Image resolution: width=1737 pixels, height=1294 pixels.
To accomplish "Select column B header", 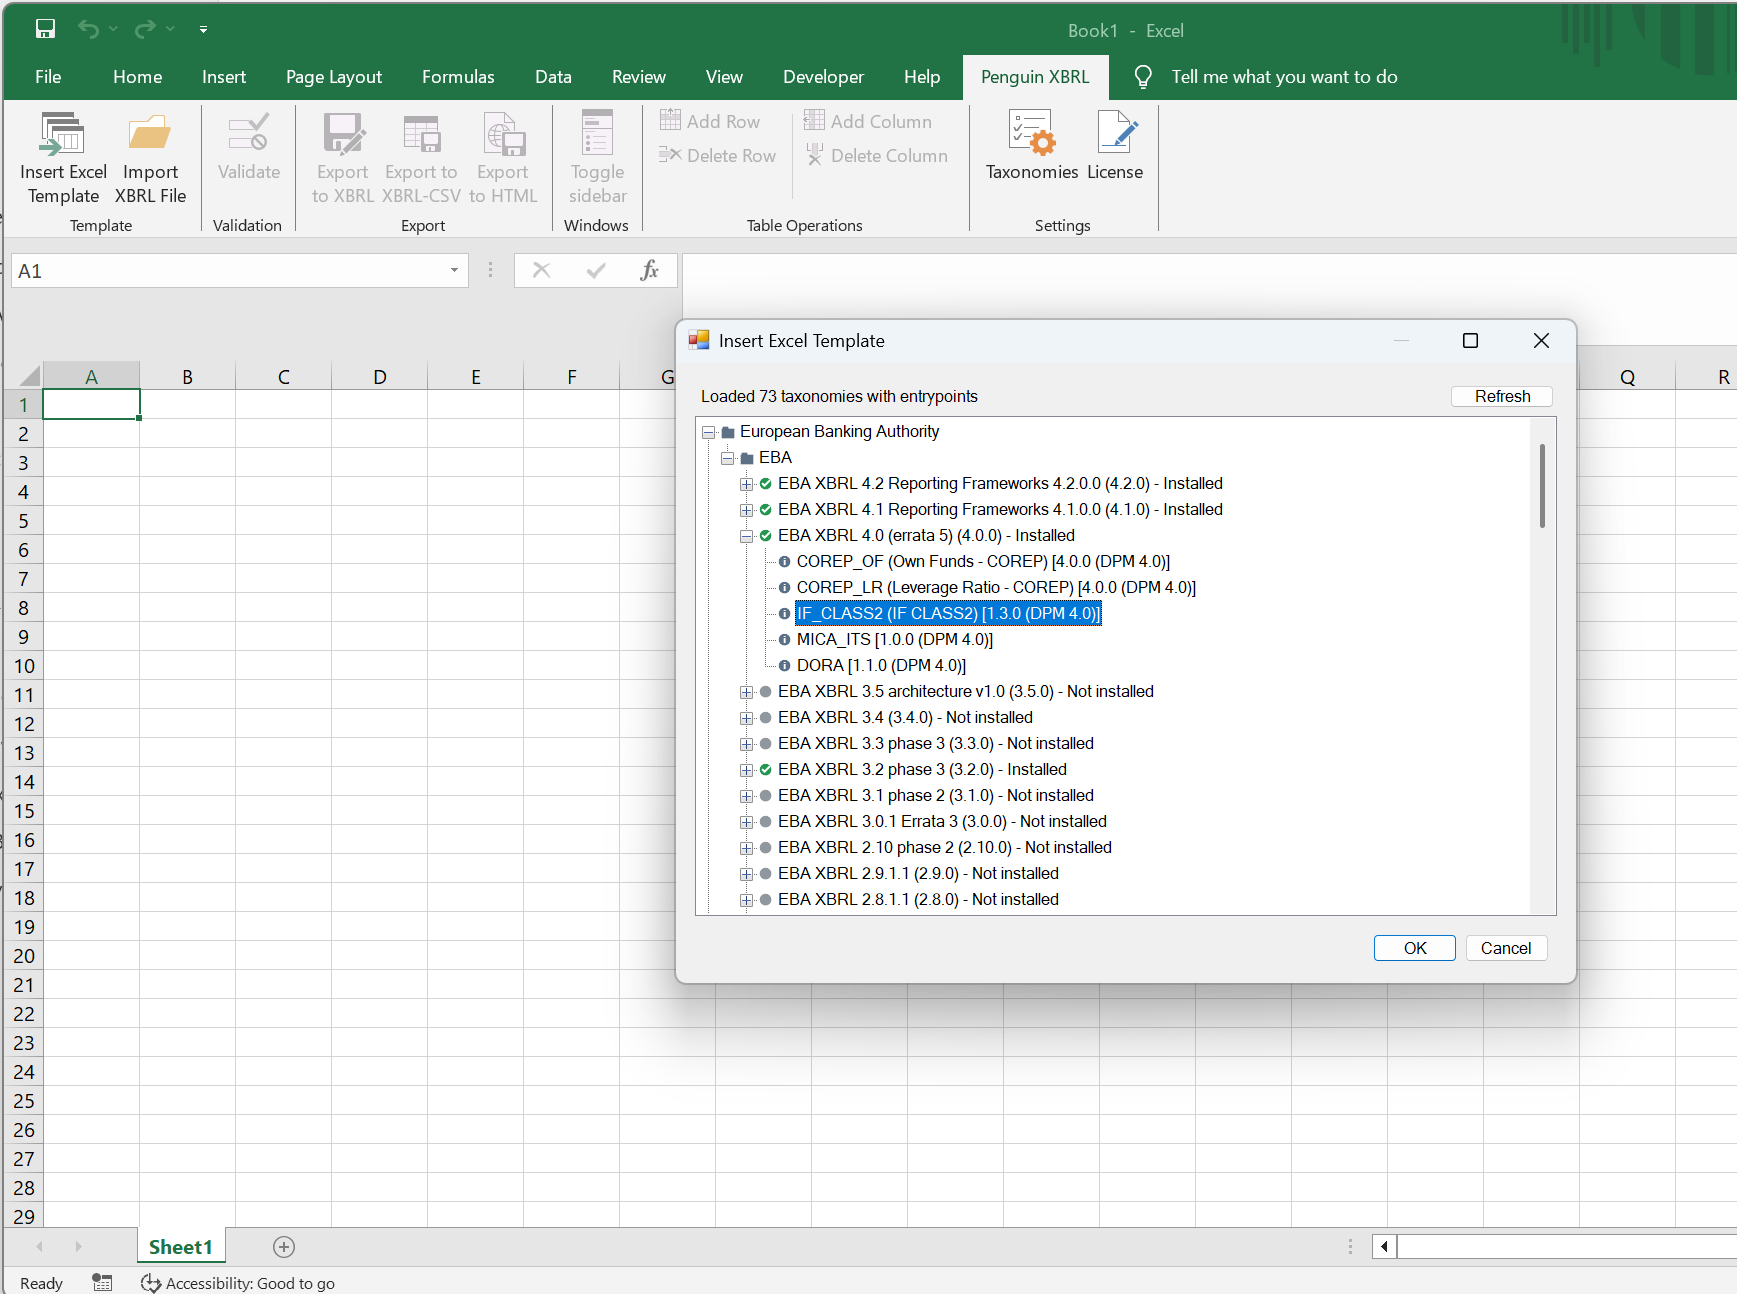I will click(187, 376).
